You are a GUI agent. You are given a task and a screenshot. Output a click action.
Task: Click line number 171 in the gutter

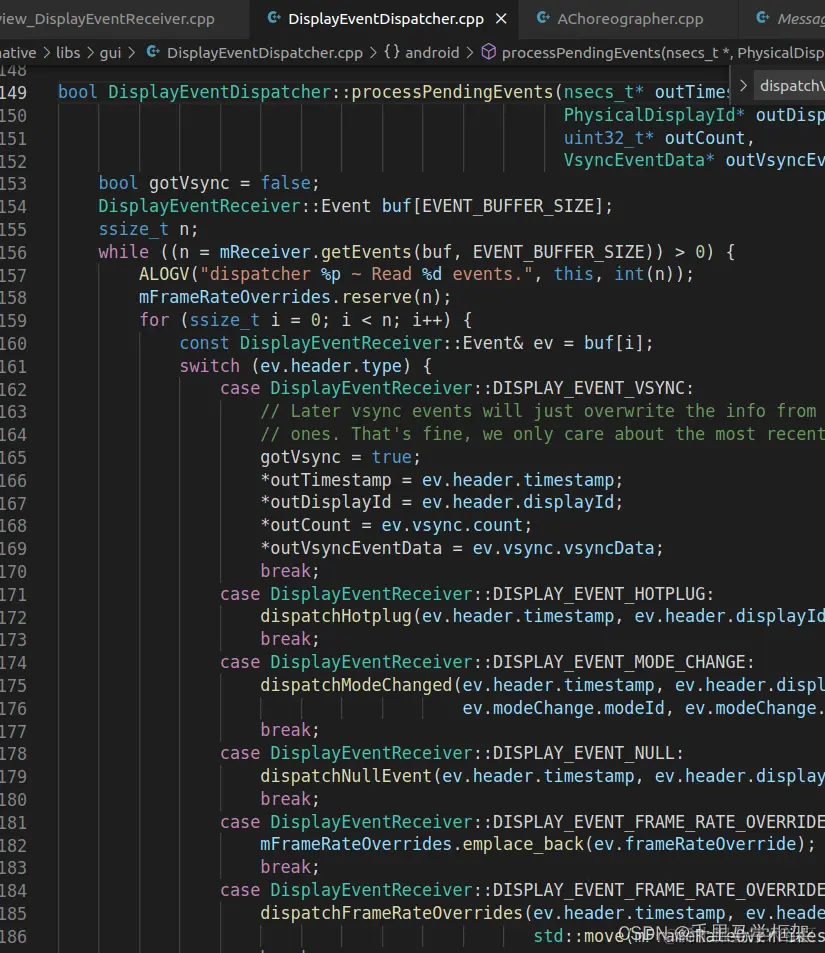coord(13,594)
